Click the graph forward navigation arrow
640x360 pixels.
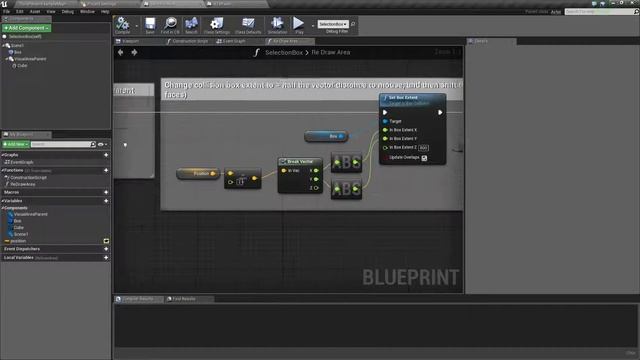point(134,52)
